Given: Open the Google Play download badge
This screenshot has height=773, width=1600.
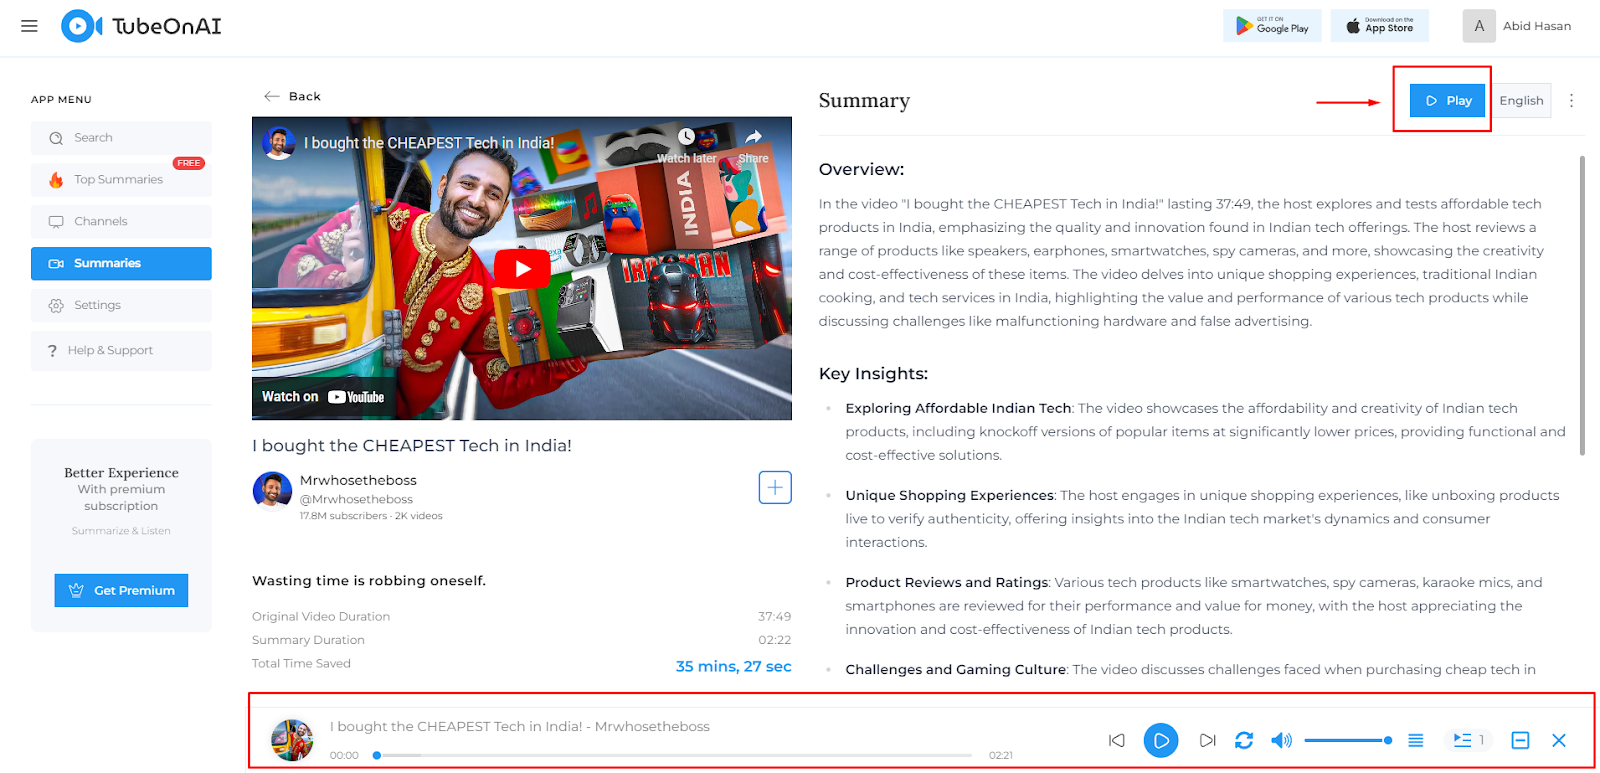Looking at the screenshot, I should (x=1272, y=26).
